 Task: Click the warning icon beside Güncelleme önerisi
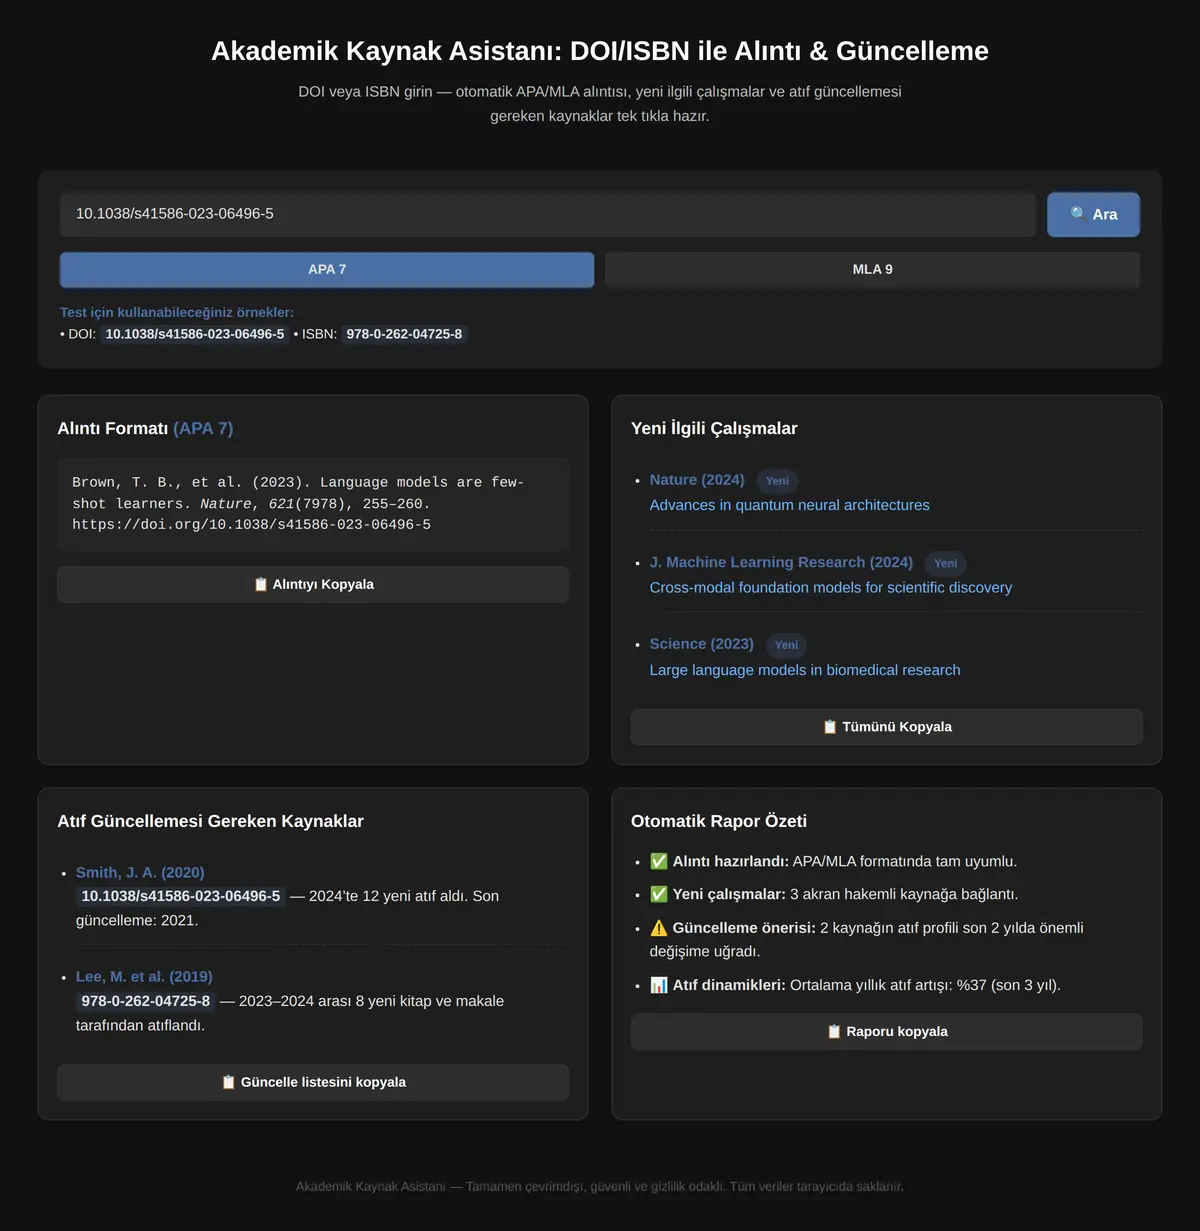tap(658, 928)
